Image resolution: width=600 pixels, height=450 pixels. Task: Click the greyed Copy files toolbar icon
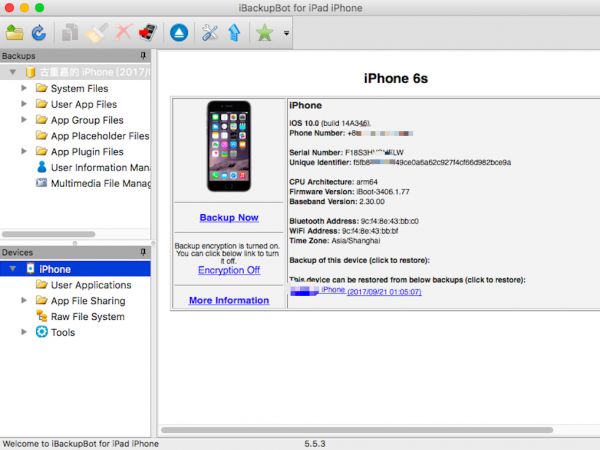70,33
